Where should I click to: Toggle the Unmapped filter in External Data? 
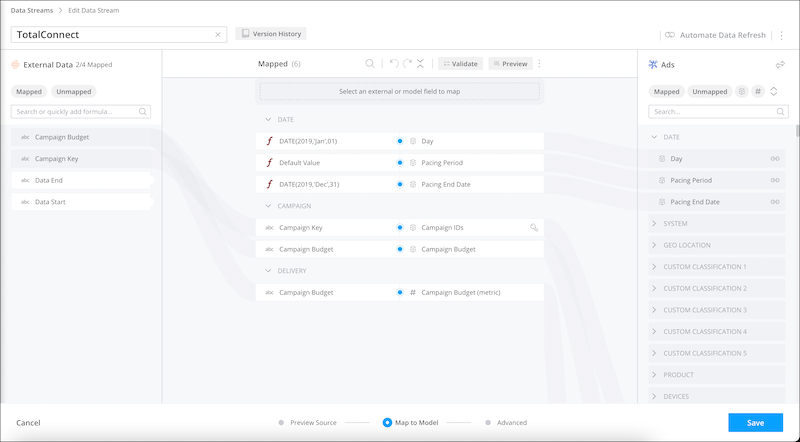[73, 91]
